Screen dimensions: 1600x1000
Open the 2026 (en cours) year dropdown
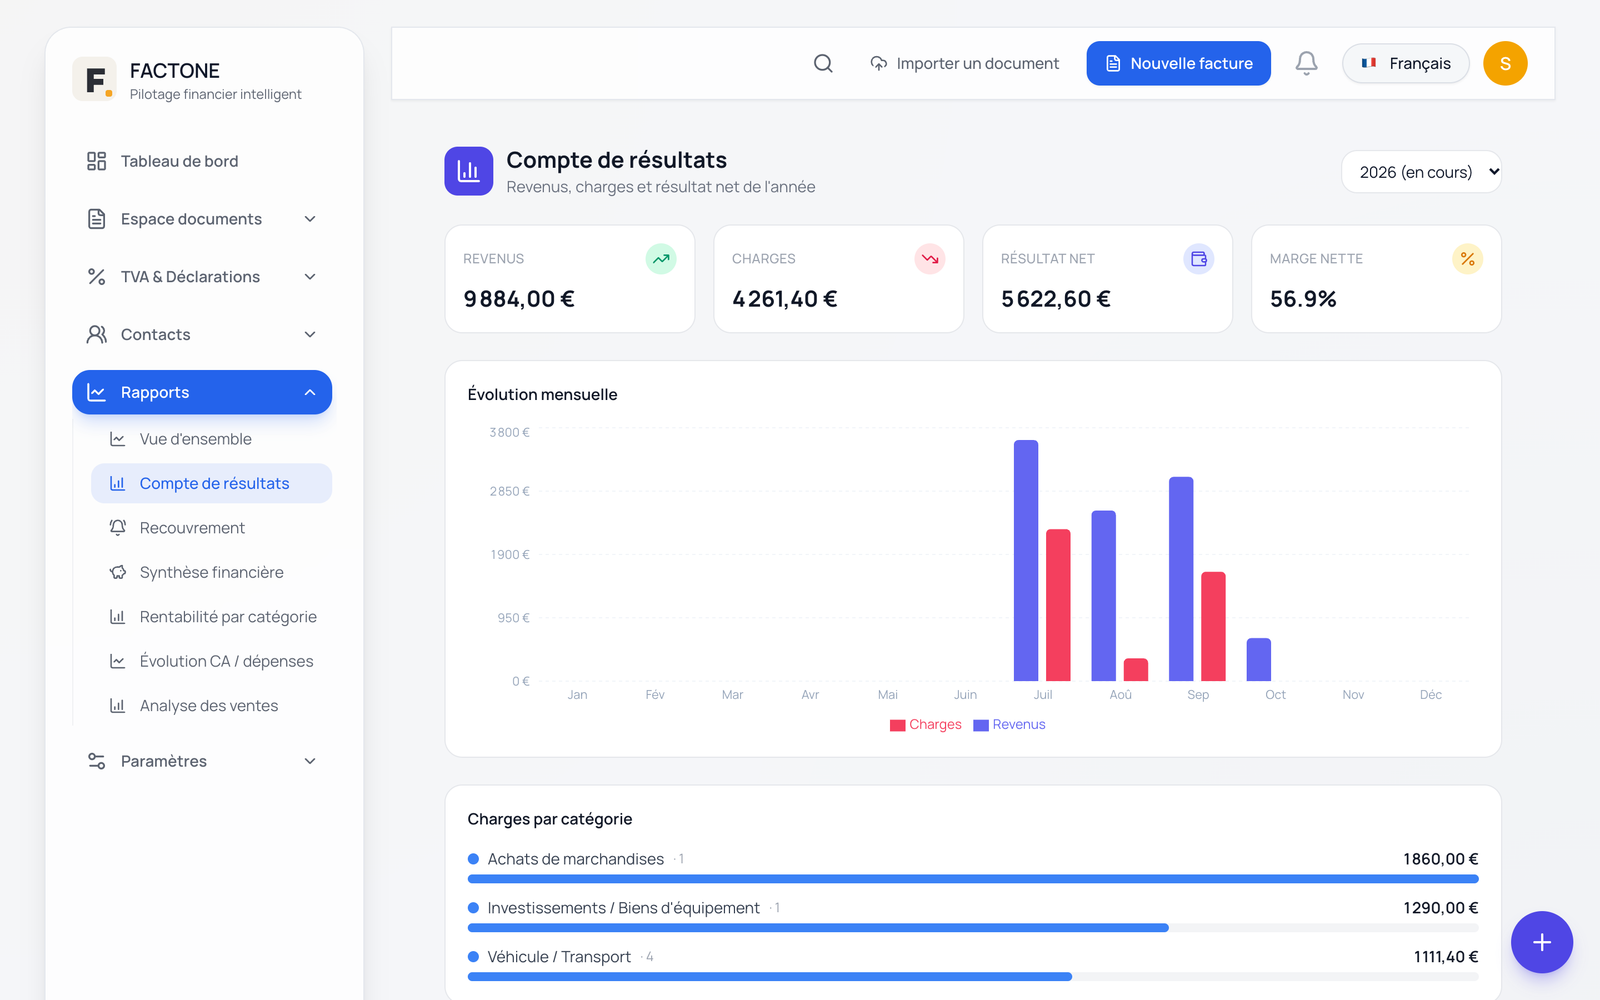[1421, 172]
